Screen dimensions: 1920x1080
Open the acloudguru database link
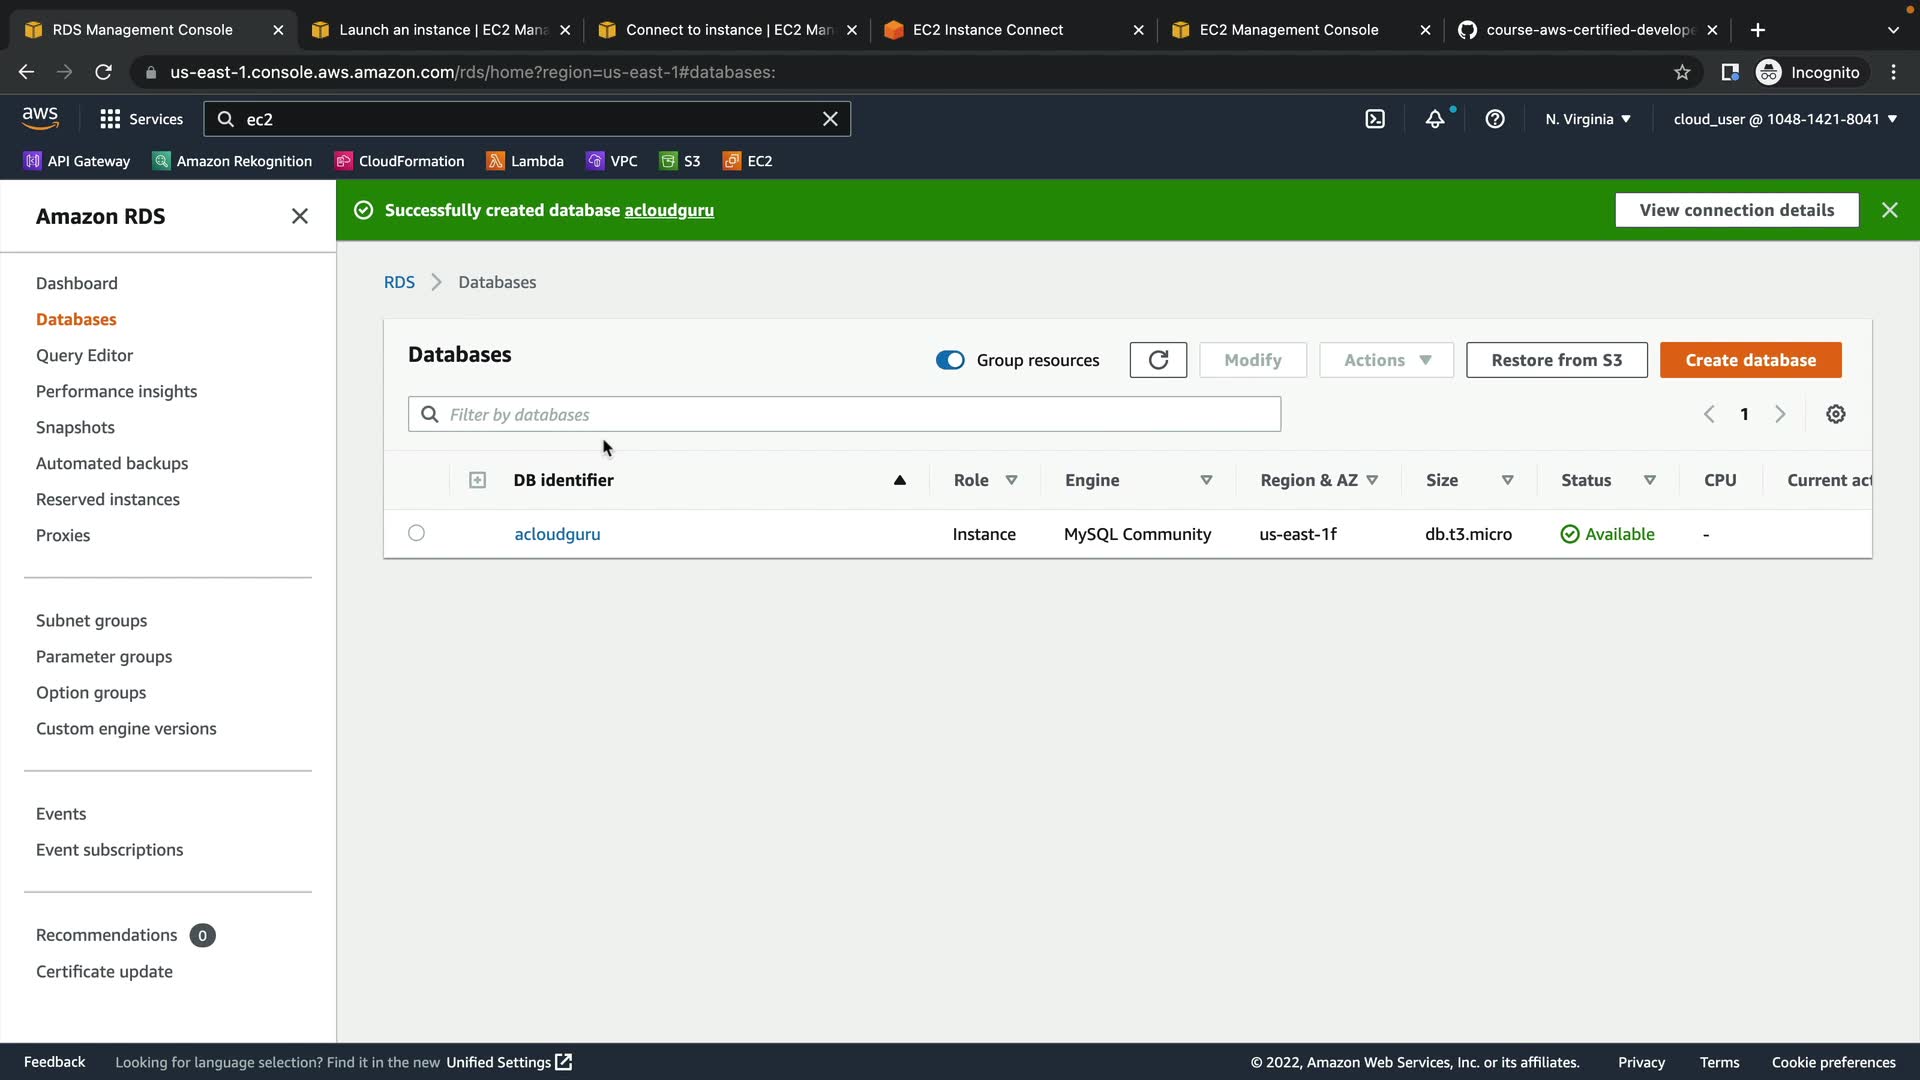[x=557, y=534]
